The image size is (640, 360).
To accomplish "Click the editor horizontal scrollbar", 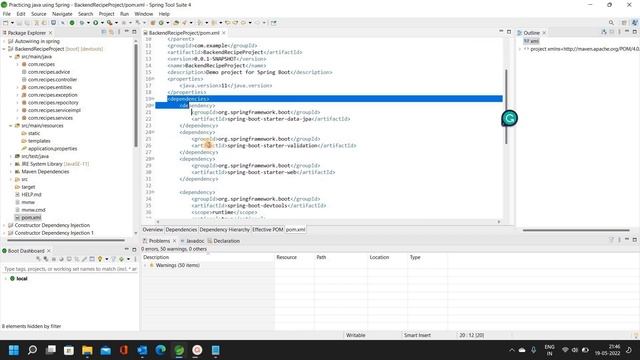I will tap(328, 222).
